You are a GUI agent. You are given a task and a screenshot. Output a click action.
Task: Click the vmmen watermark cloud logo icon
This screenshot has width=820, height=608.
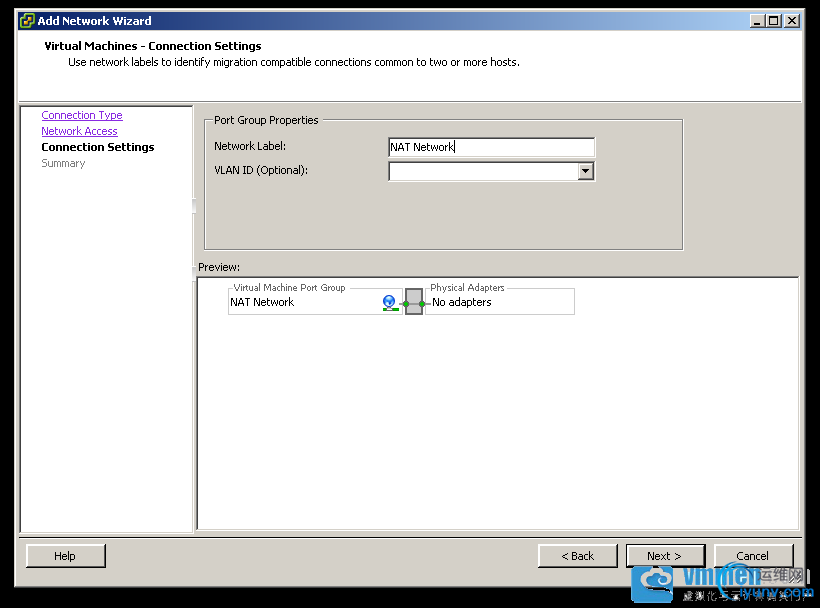tap(651, 584)
